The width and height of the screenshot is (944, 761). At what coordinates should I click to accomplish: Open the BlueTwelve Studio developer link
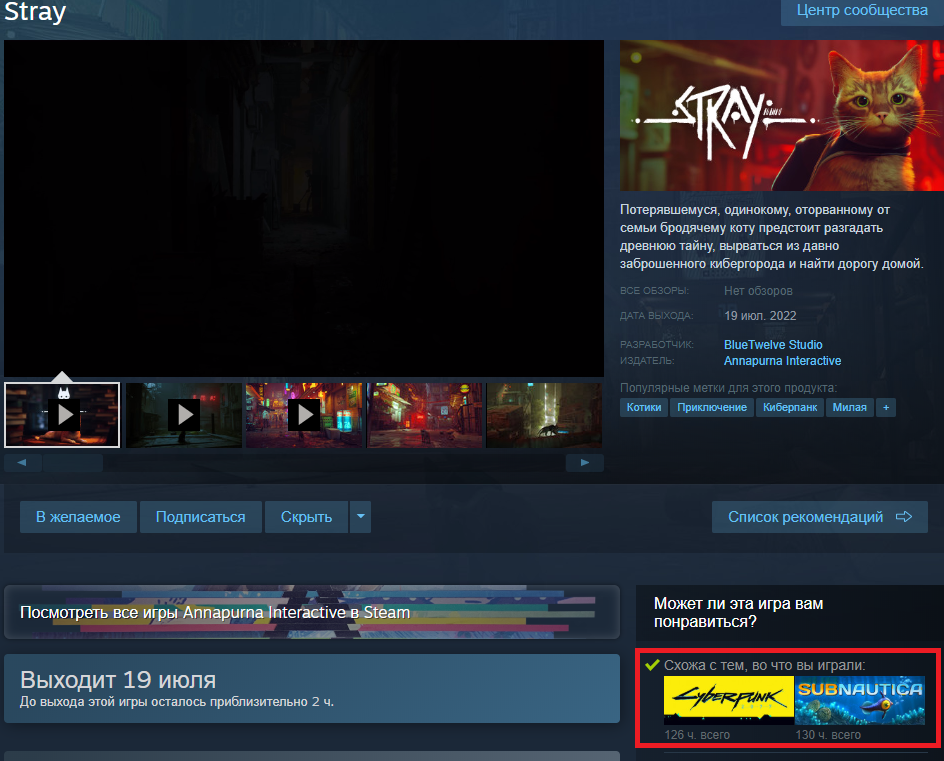(x=773, y=345)
